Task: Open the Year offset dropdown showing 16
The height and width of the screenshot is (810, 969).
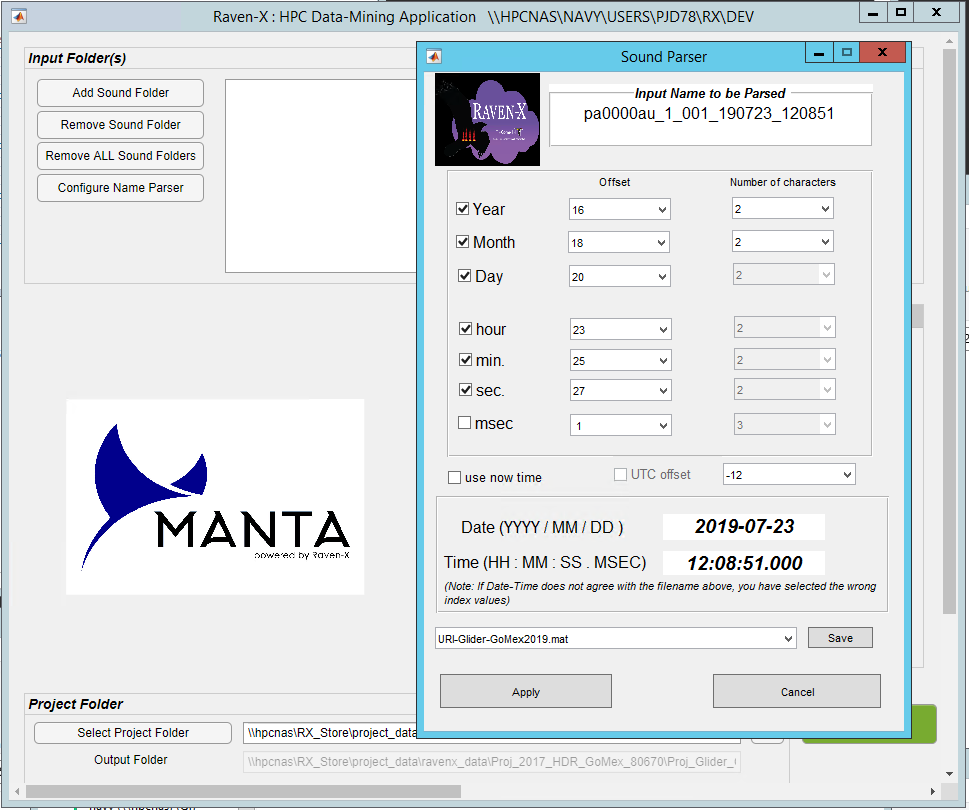Action: tap(619, 209)
